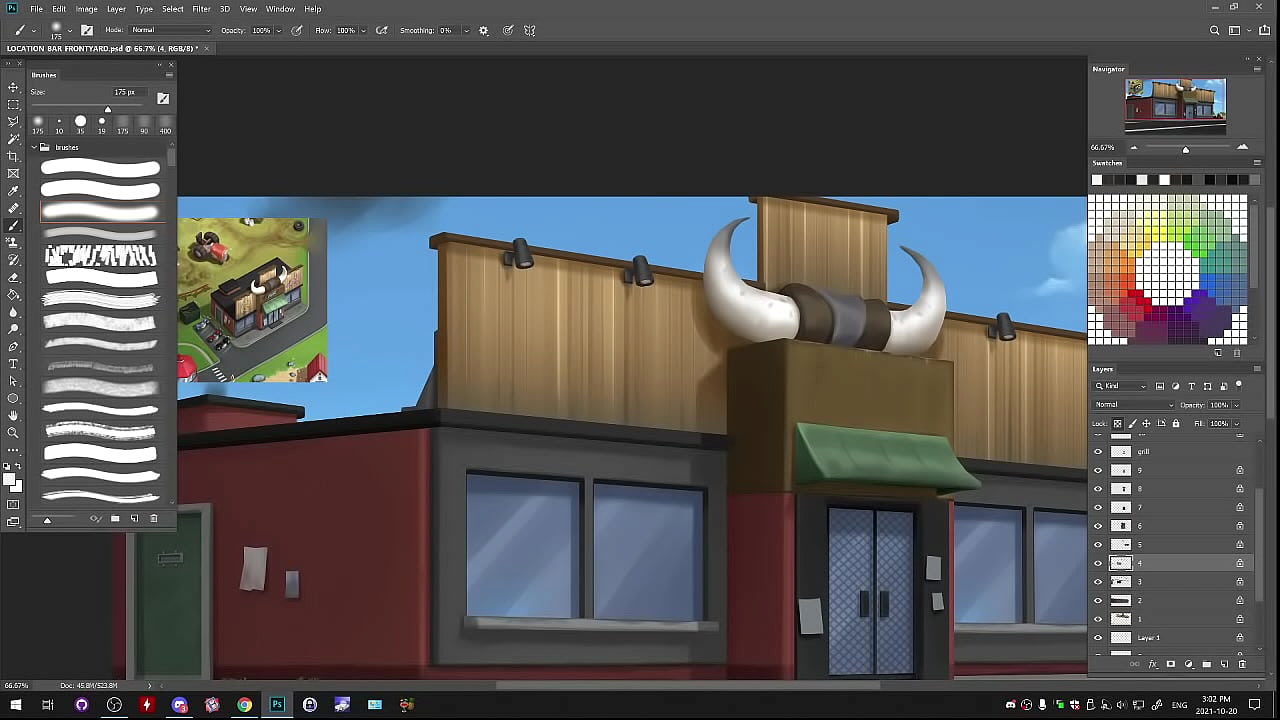
Task: Open the Filter menu
Action: 201,9
